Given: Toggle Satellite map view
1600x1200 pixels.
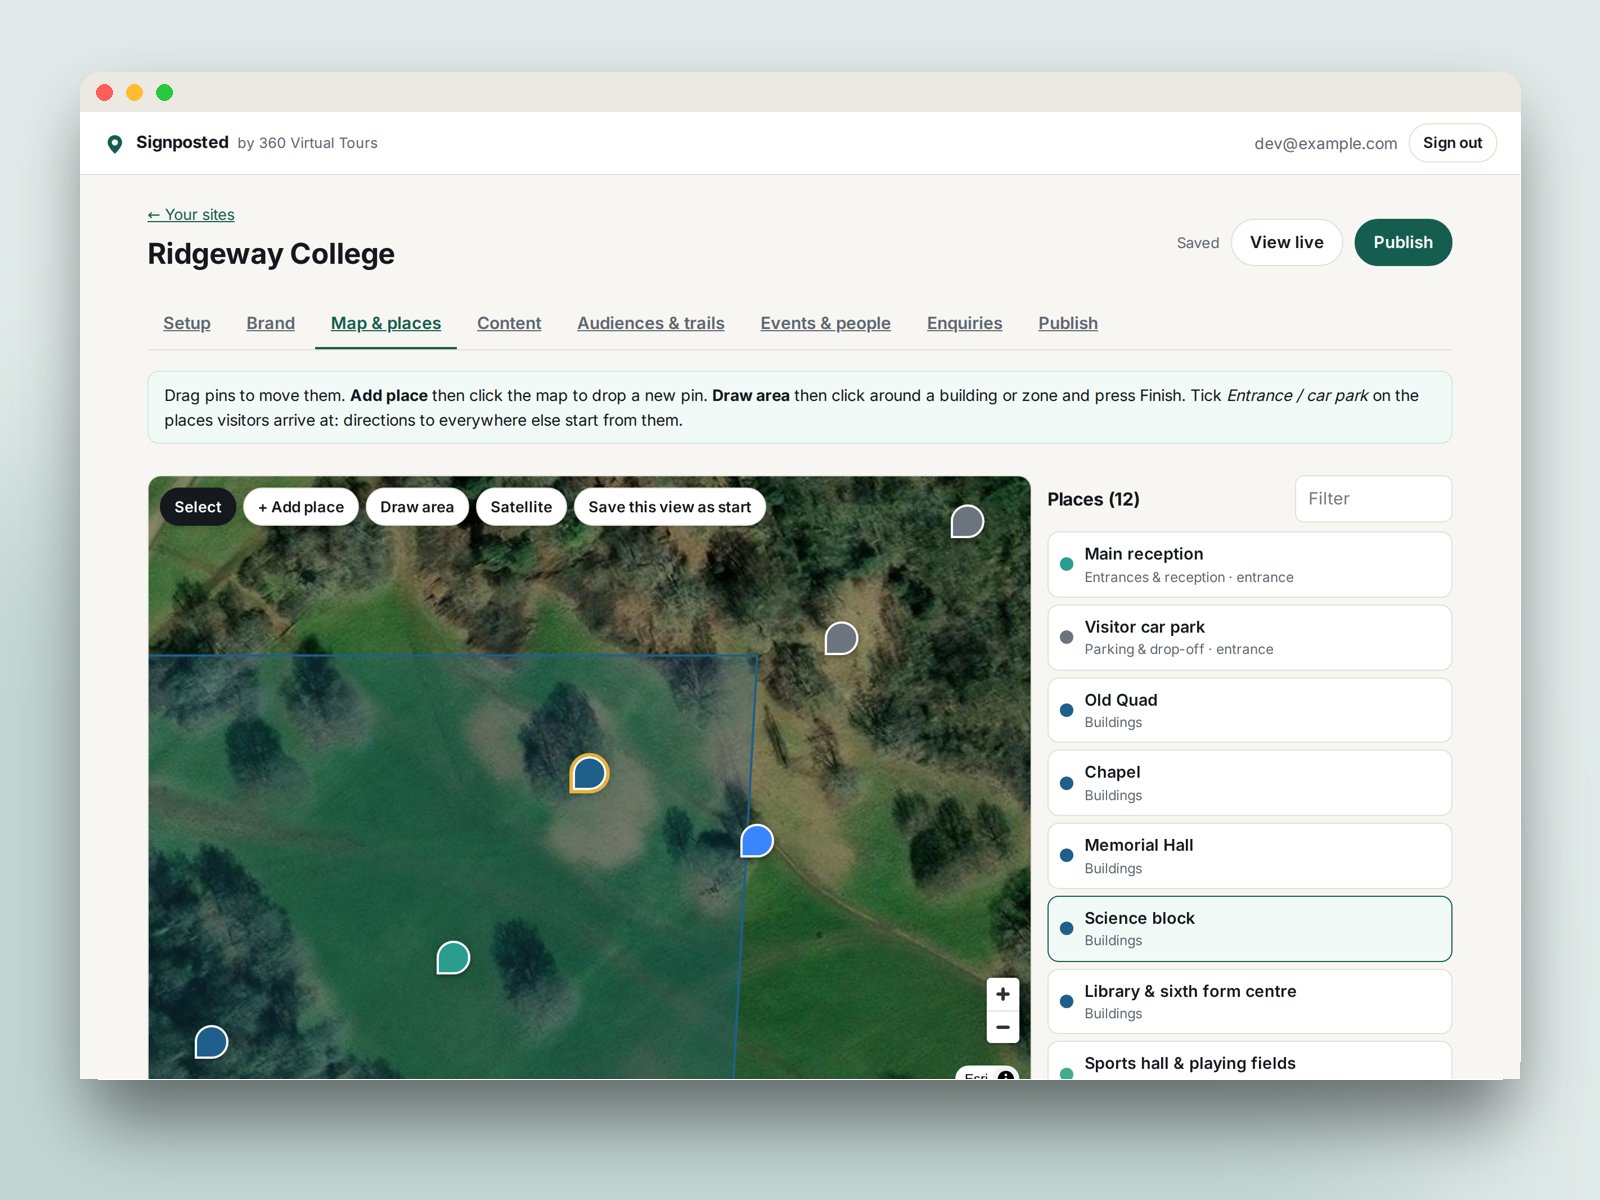Looking at the screenshot, I should tap(521, 507).
